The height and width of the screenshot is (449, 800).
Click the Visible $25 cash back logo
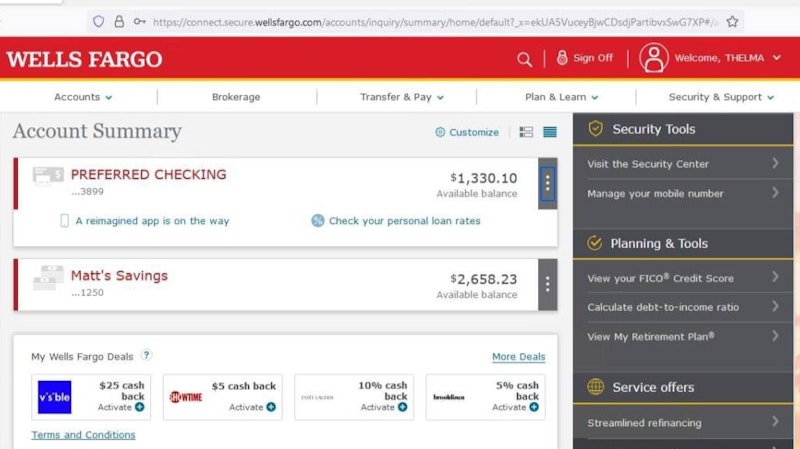[x=54, y=397]
